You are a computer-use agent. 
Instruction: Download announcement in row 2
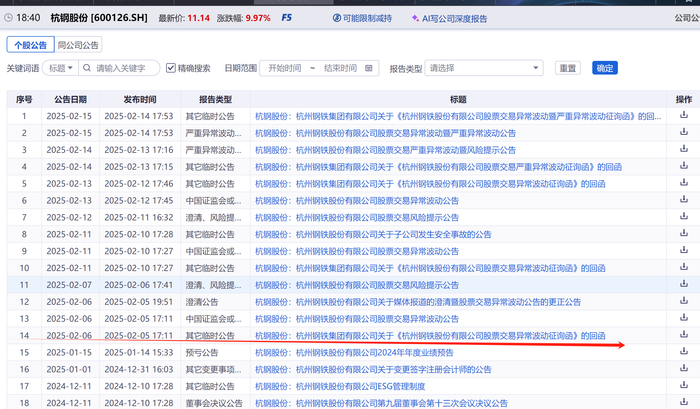(x=683, y=132)
